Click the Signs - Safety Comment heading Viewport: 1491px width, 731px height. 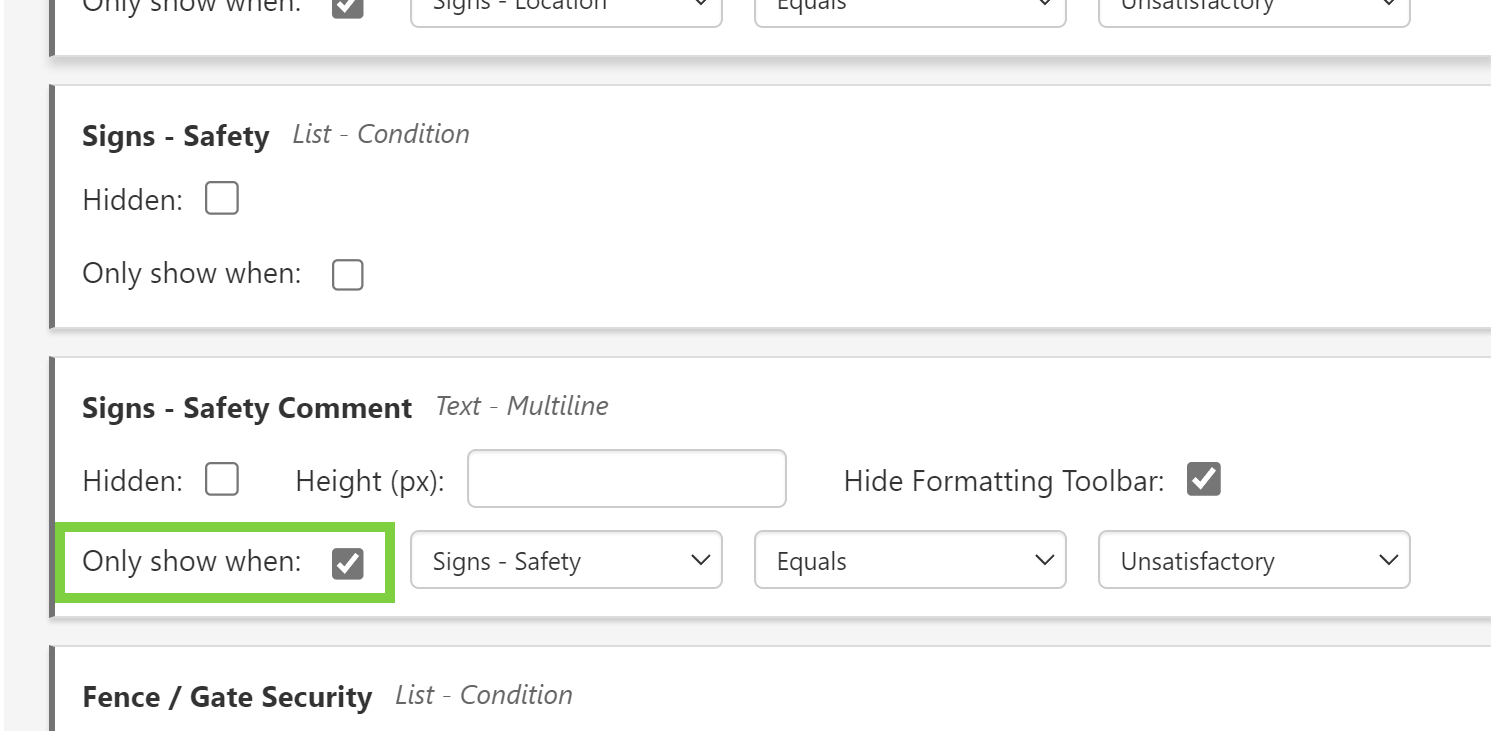(x=247, y=408)
